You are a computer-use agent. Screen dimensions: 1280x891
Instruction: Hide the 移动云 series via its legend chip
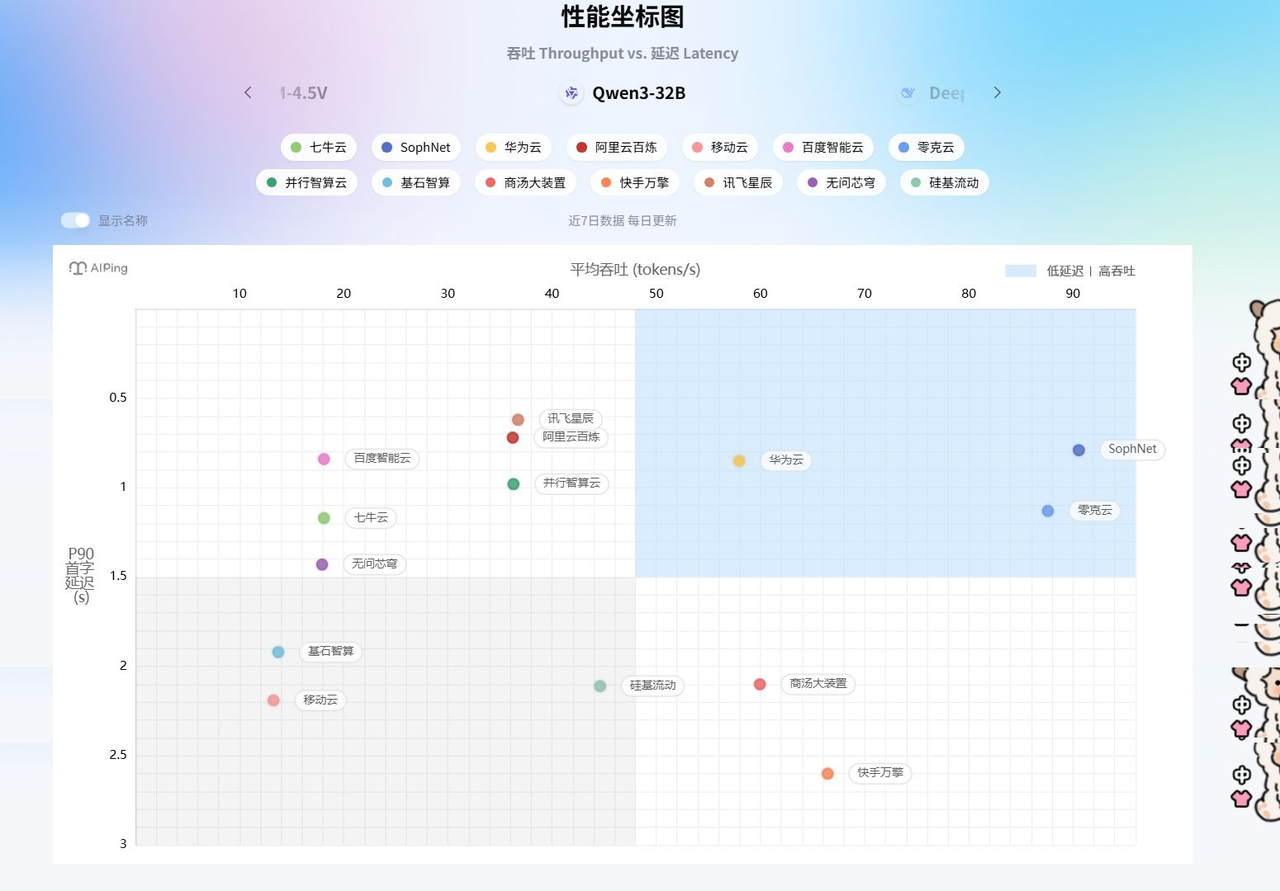[719, 147]
